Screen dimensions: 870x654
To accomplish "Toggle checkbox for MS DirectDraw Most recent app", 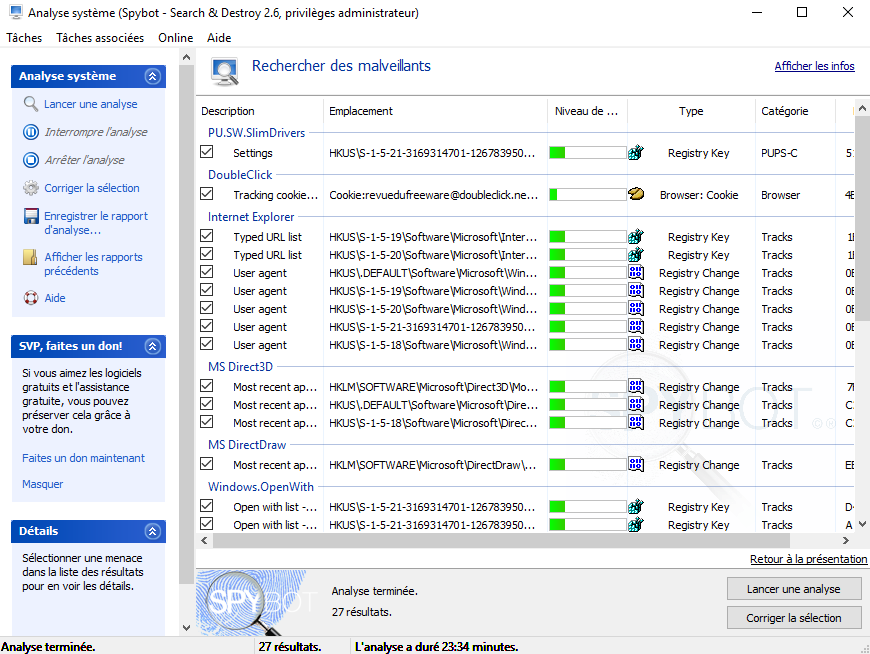I will pos(206,463).
